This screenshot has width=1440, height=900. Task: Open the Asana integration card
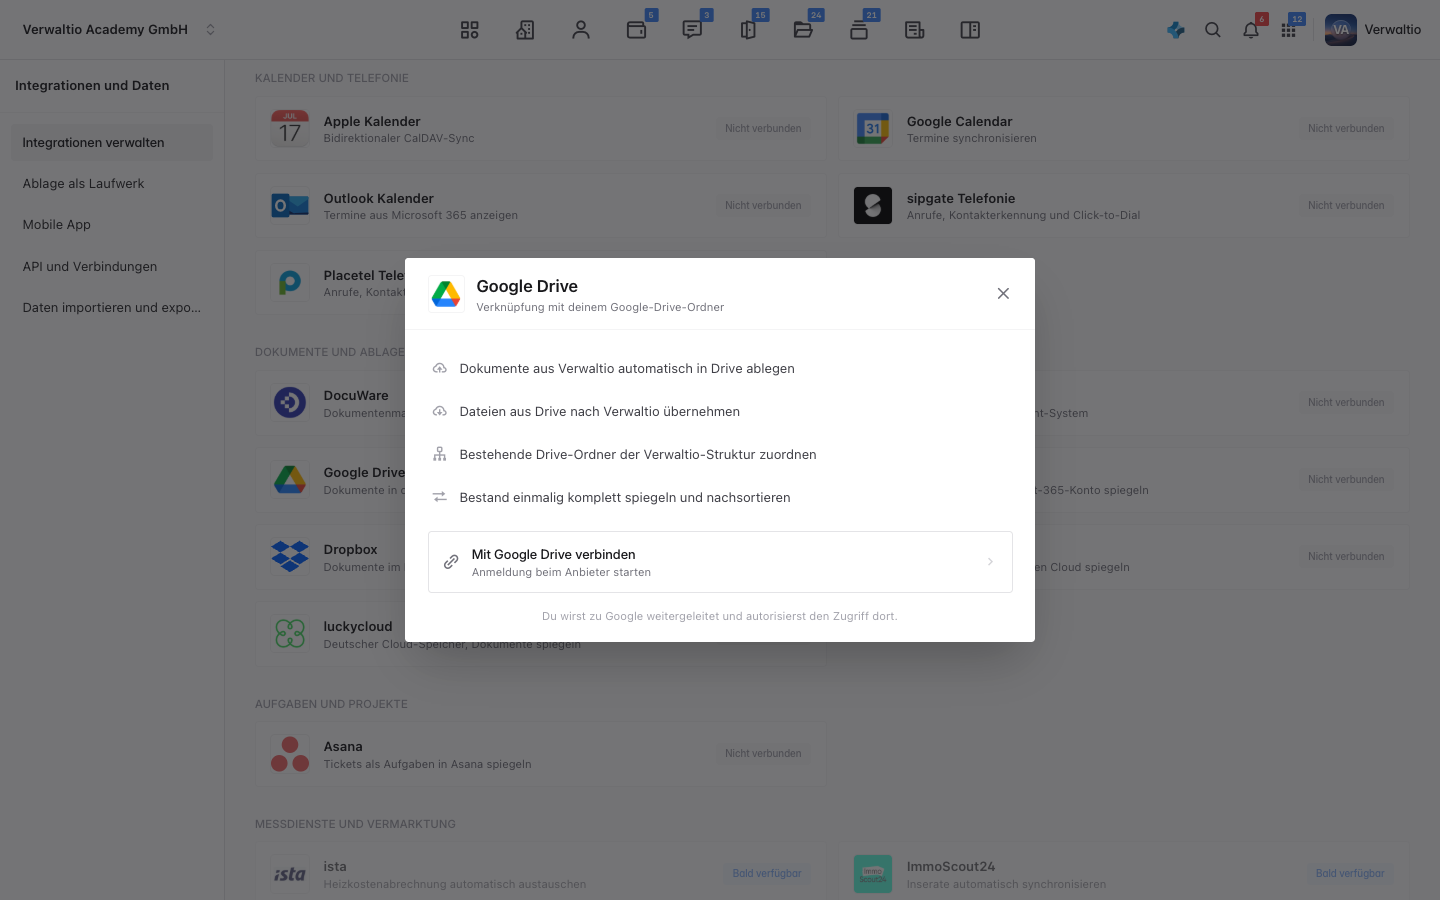coord(540,754)
